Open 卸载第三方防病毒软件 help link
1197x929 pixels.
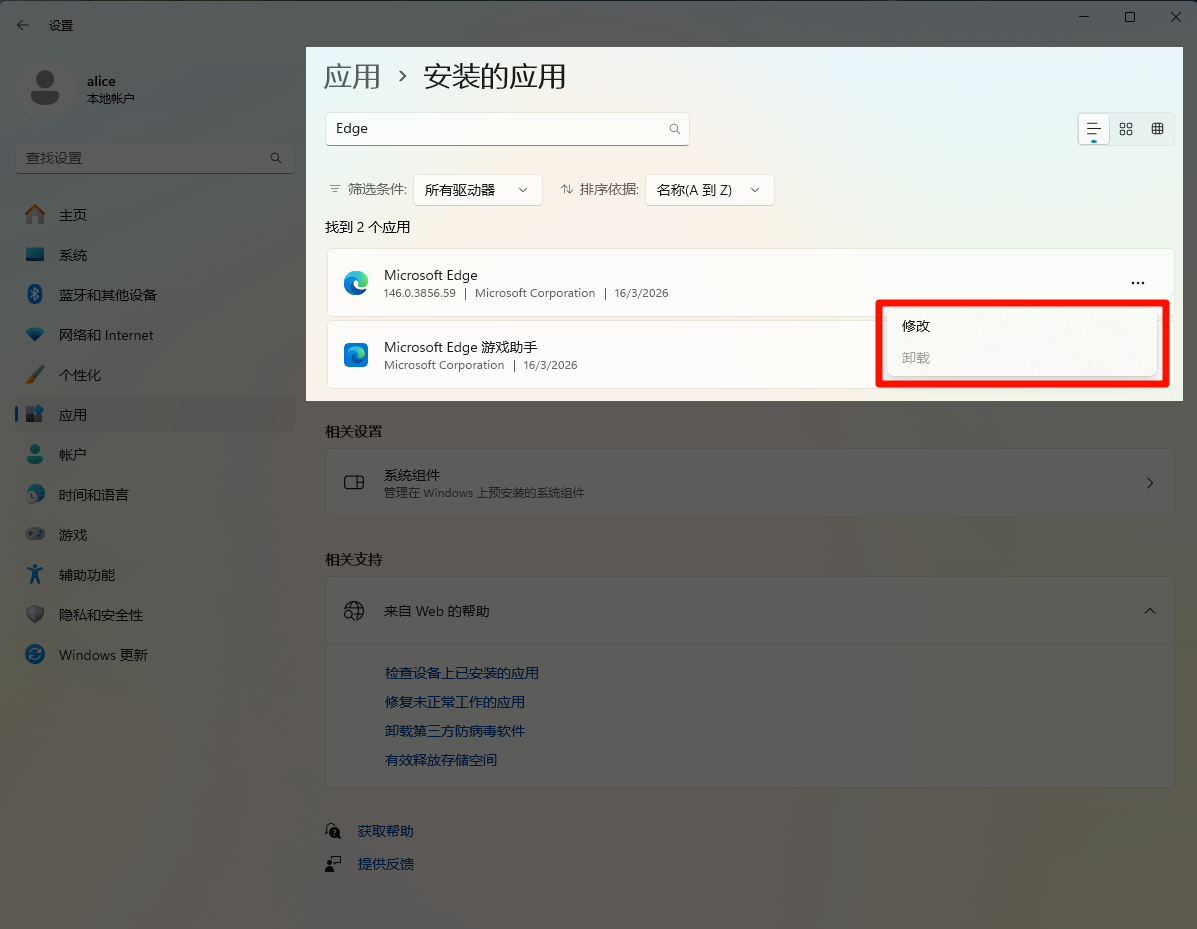coord(455,731)
